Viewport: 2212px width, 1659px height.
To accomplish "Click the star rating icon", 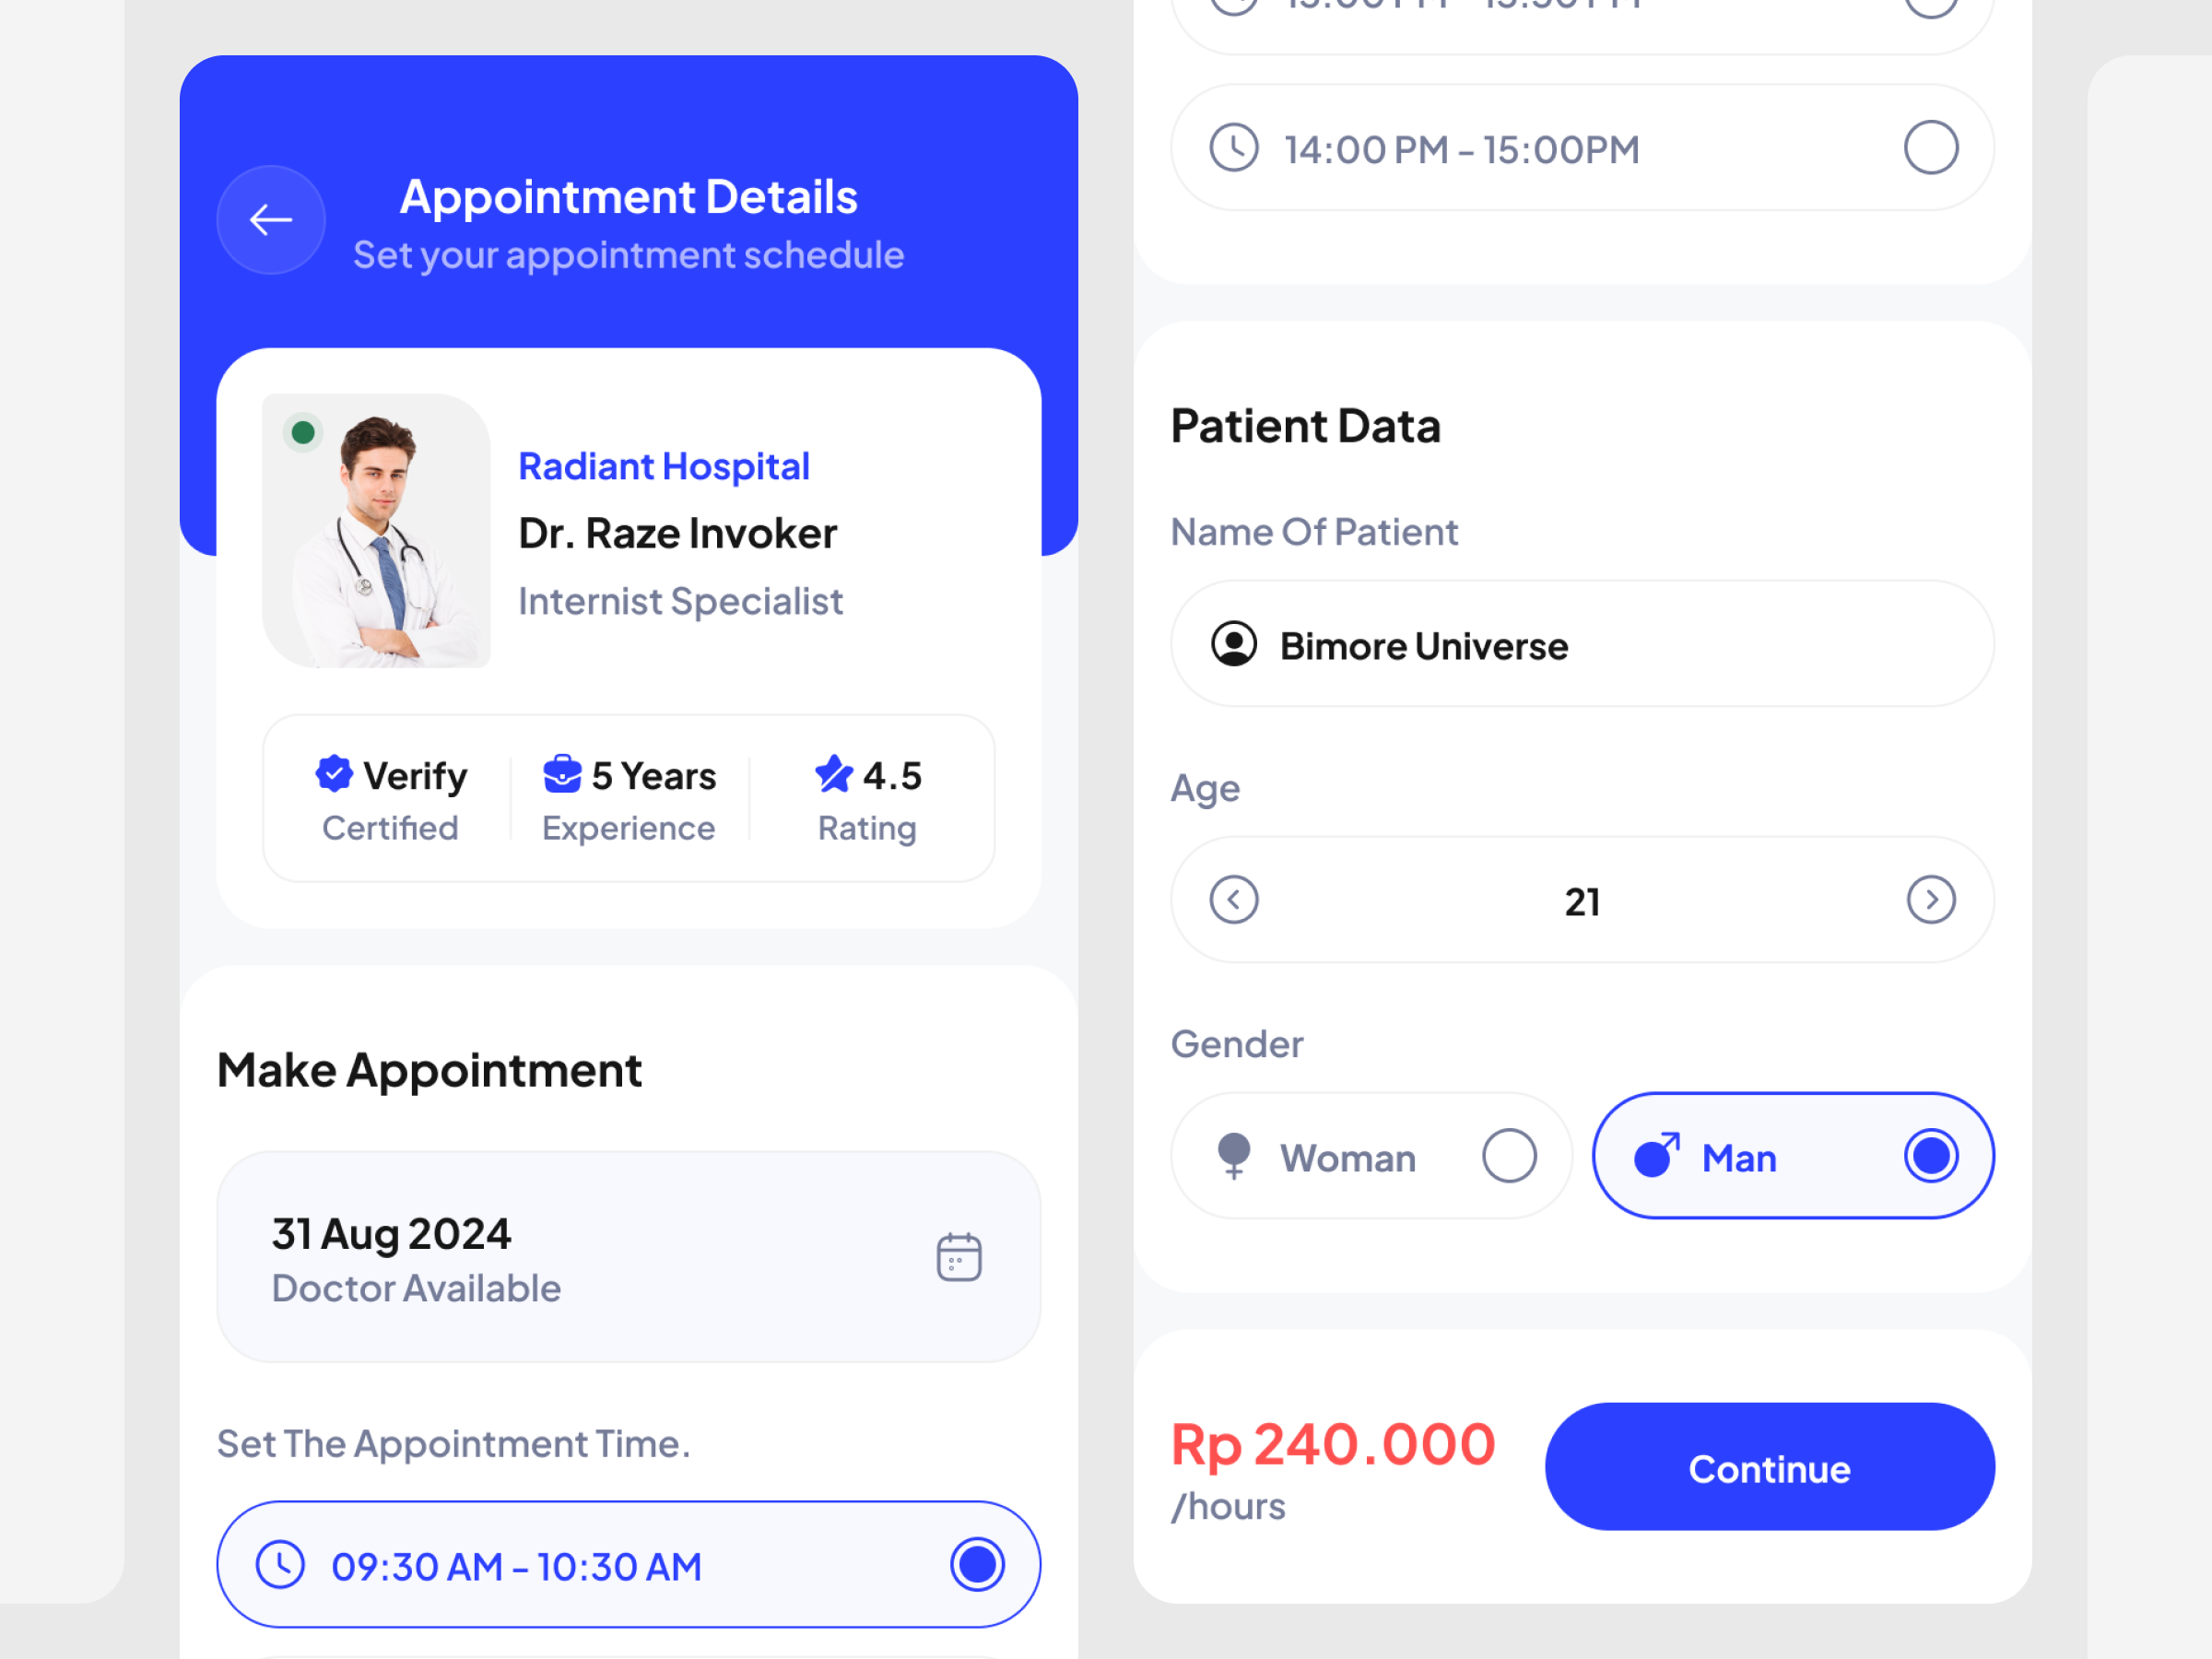I will [834, 774].
